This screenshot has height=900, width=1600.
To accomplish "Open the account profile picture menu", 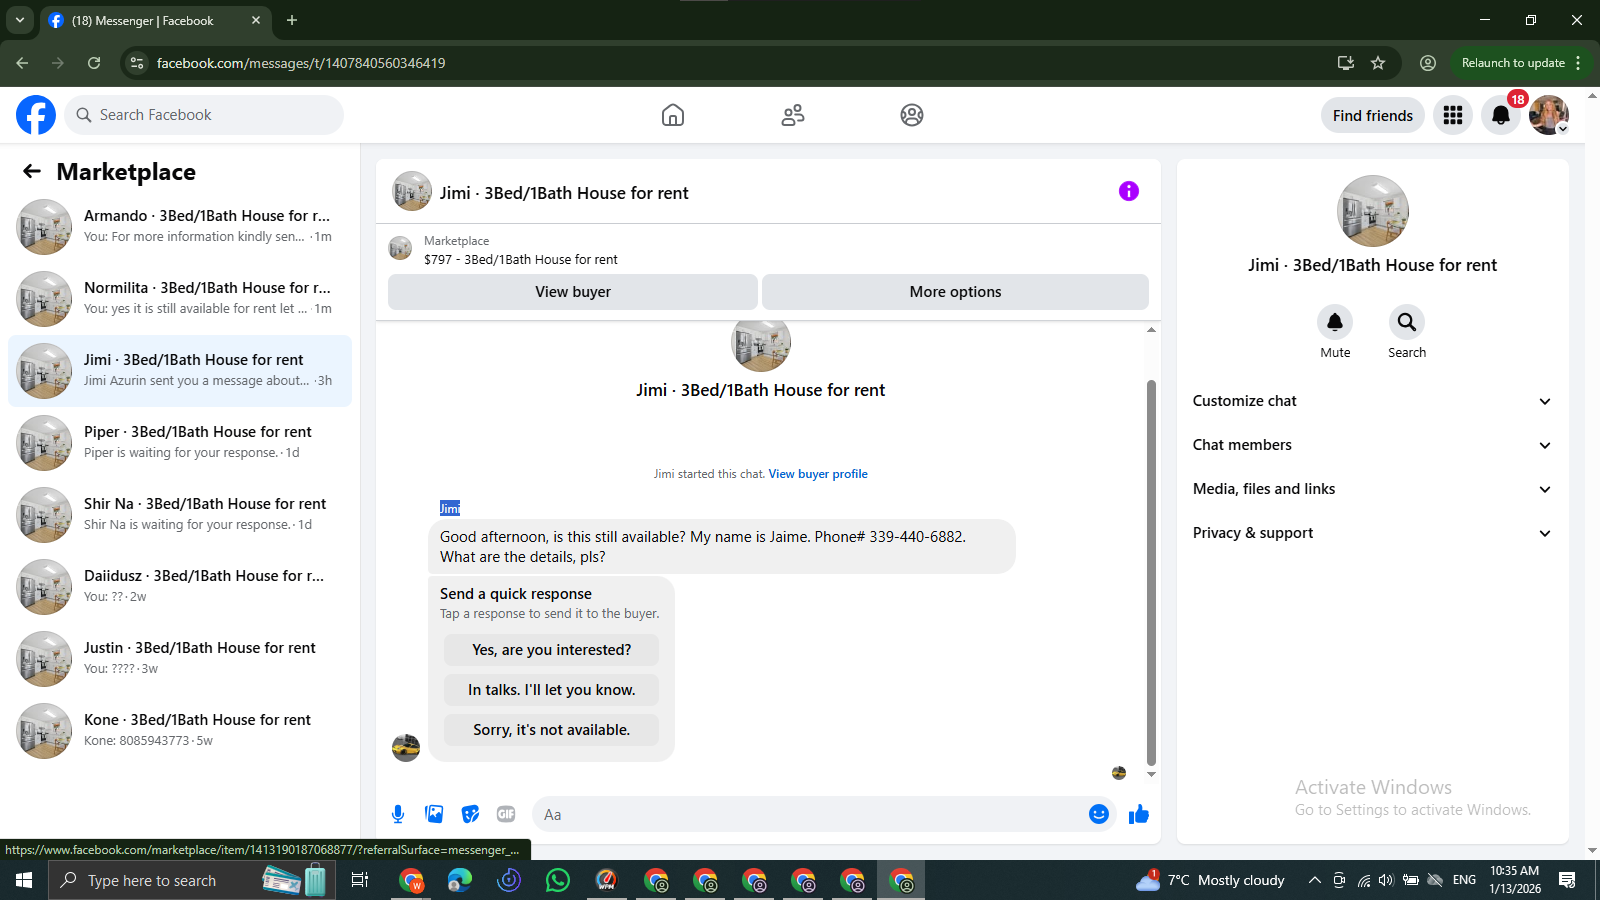I will [x=1549, y=115].
